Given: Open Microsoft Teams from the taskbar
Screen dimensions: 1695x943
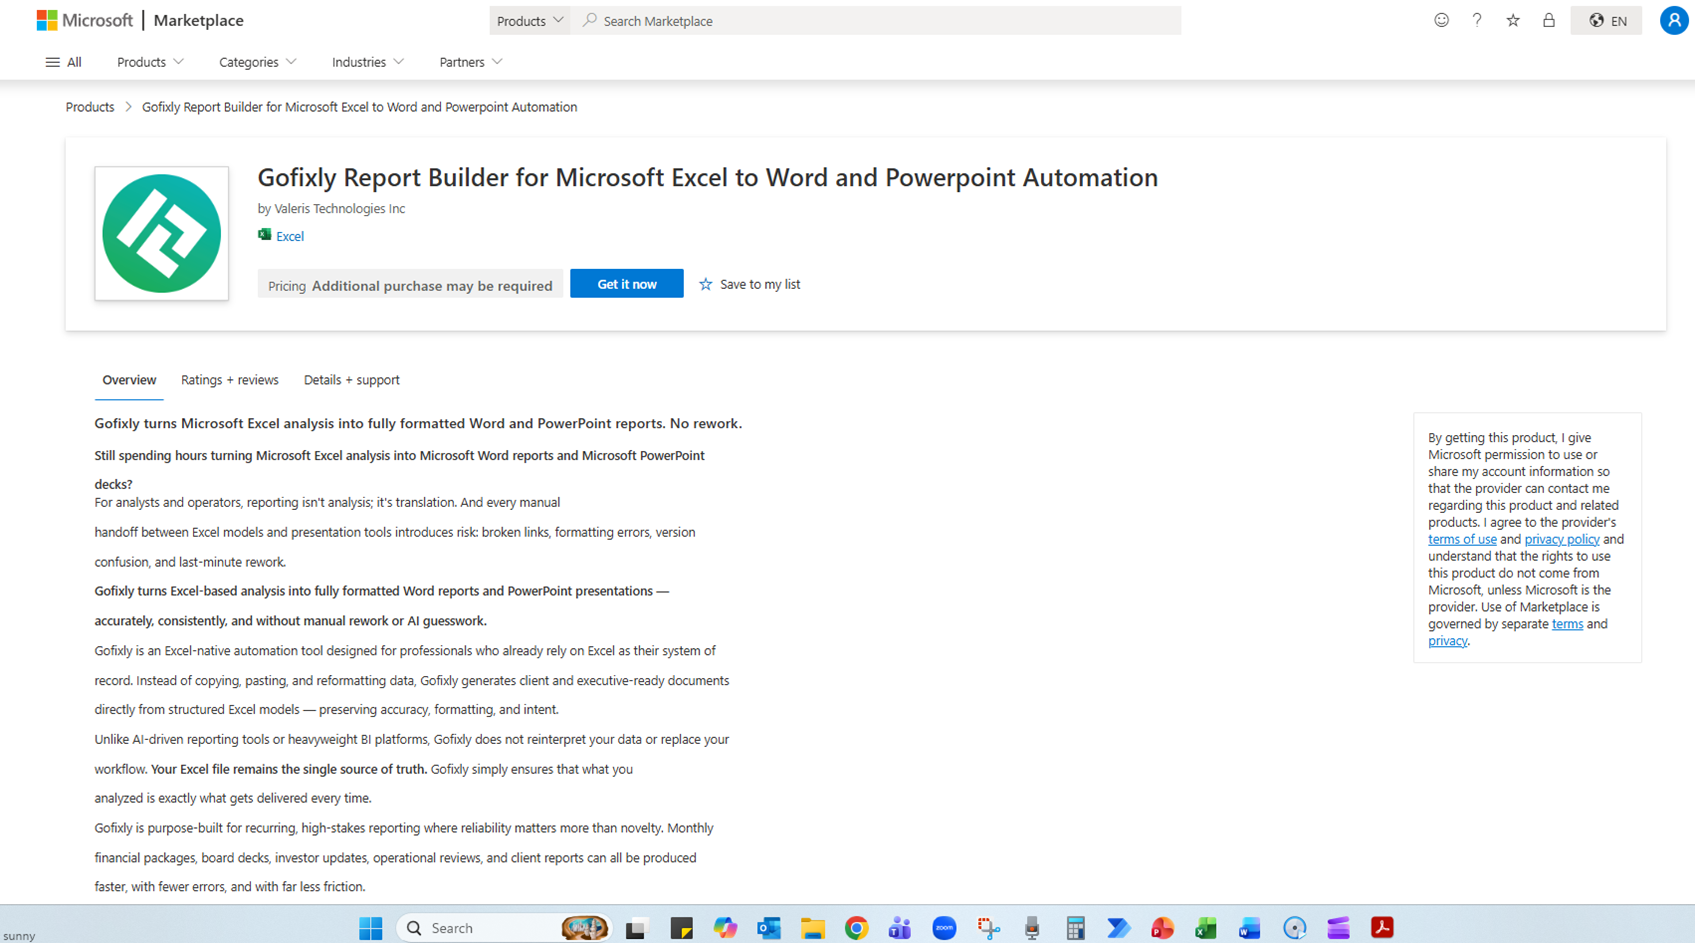Looking at the screenshot, I should pos(900,928).
